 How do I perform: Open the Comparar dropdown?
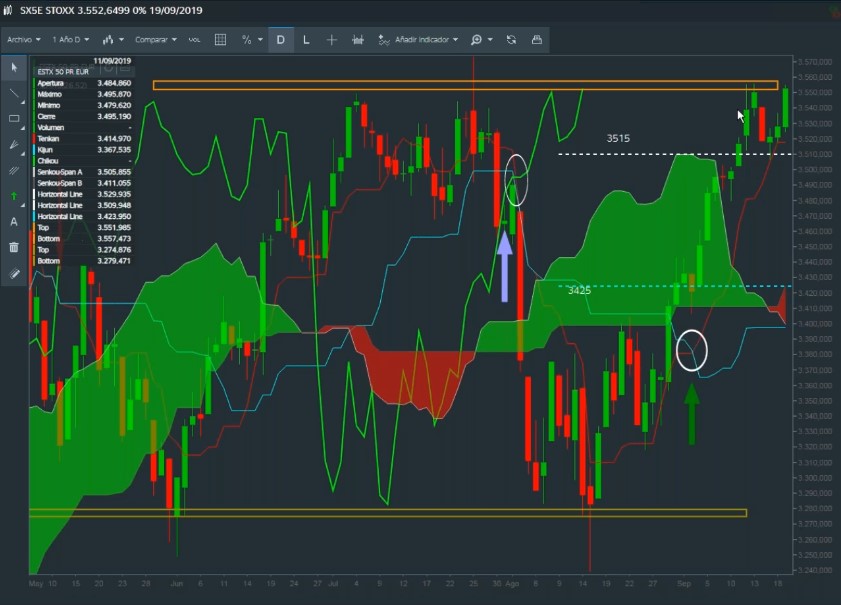[x=156, y=40]
